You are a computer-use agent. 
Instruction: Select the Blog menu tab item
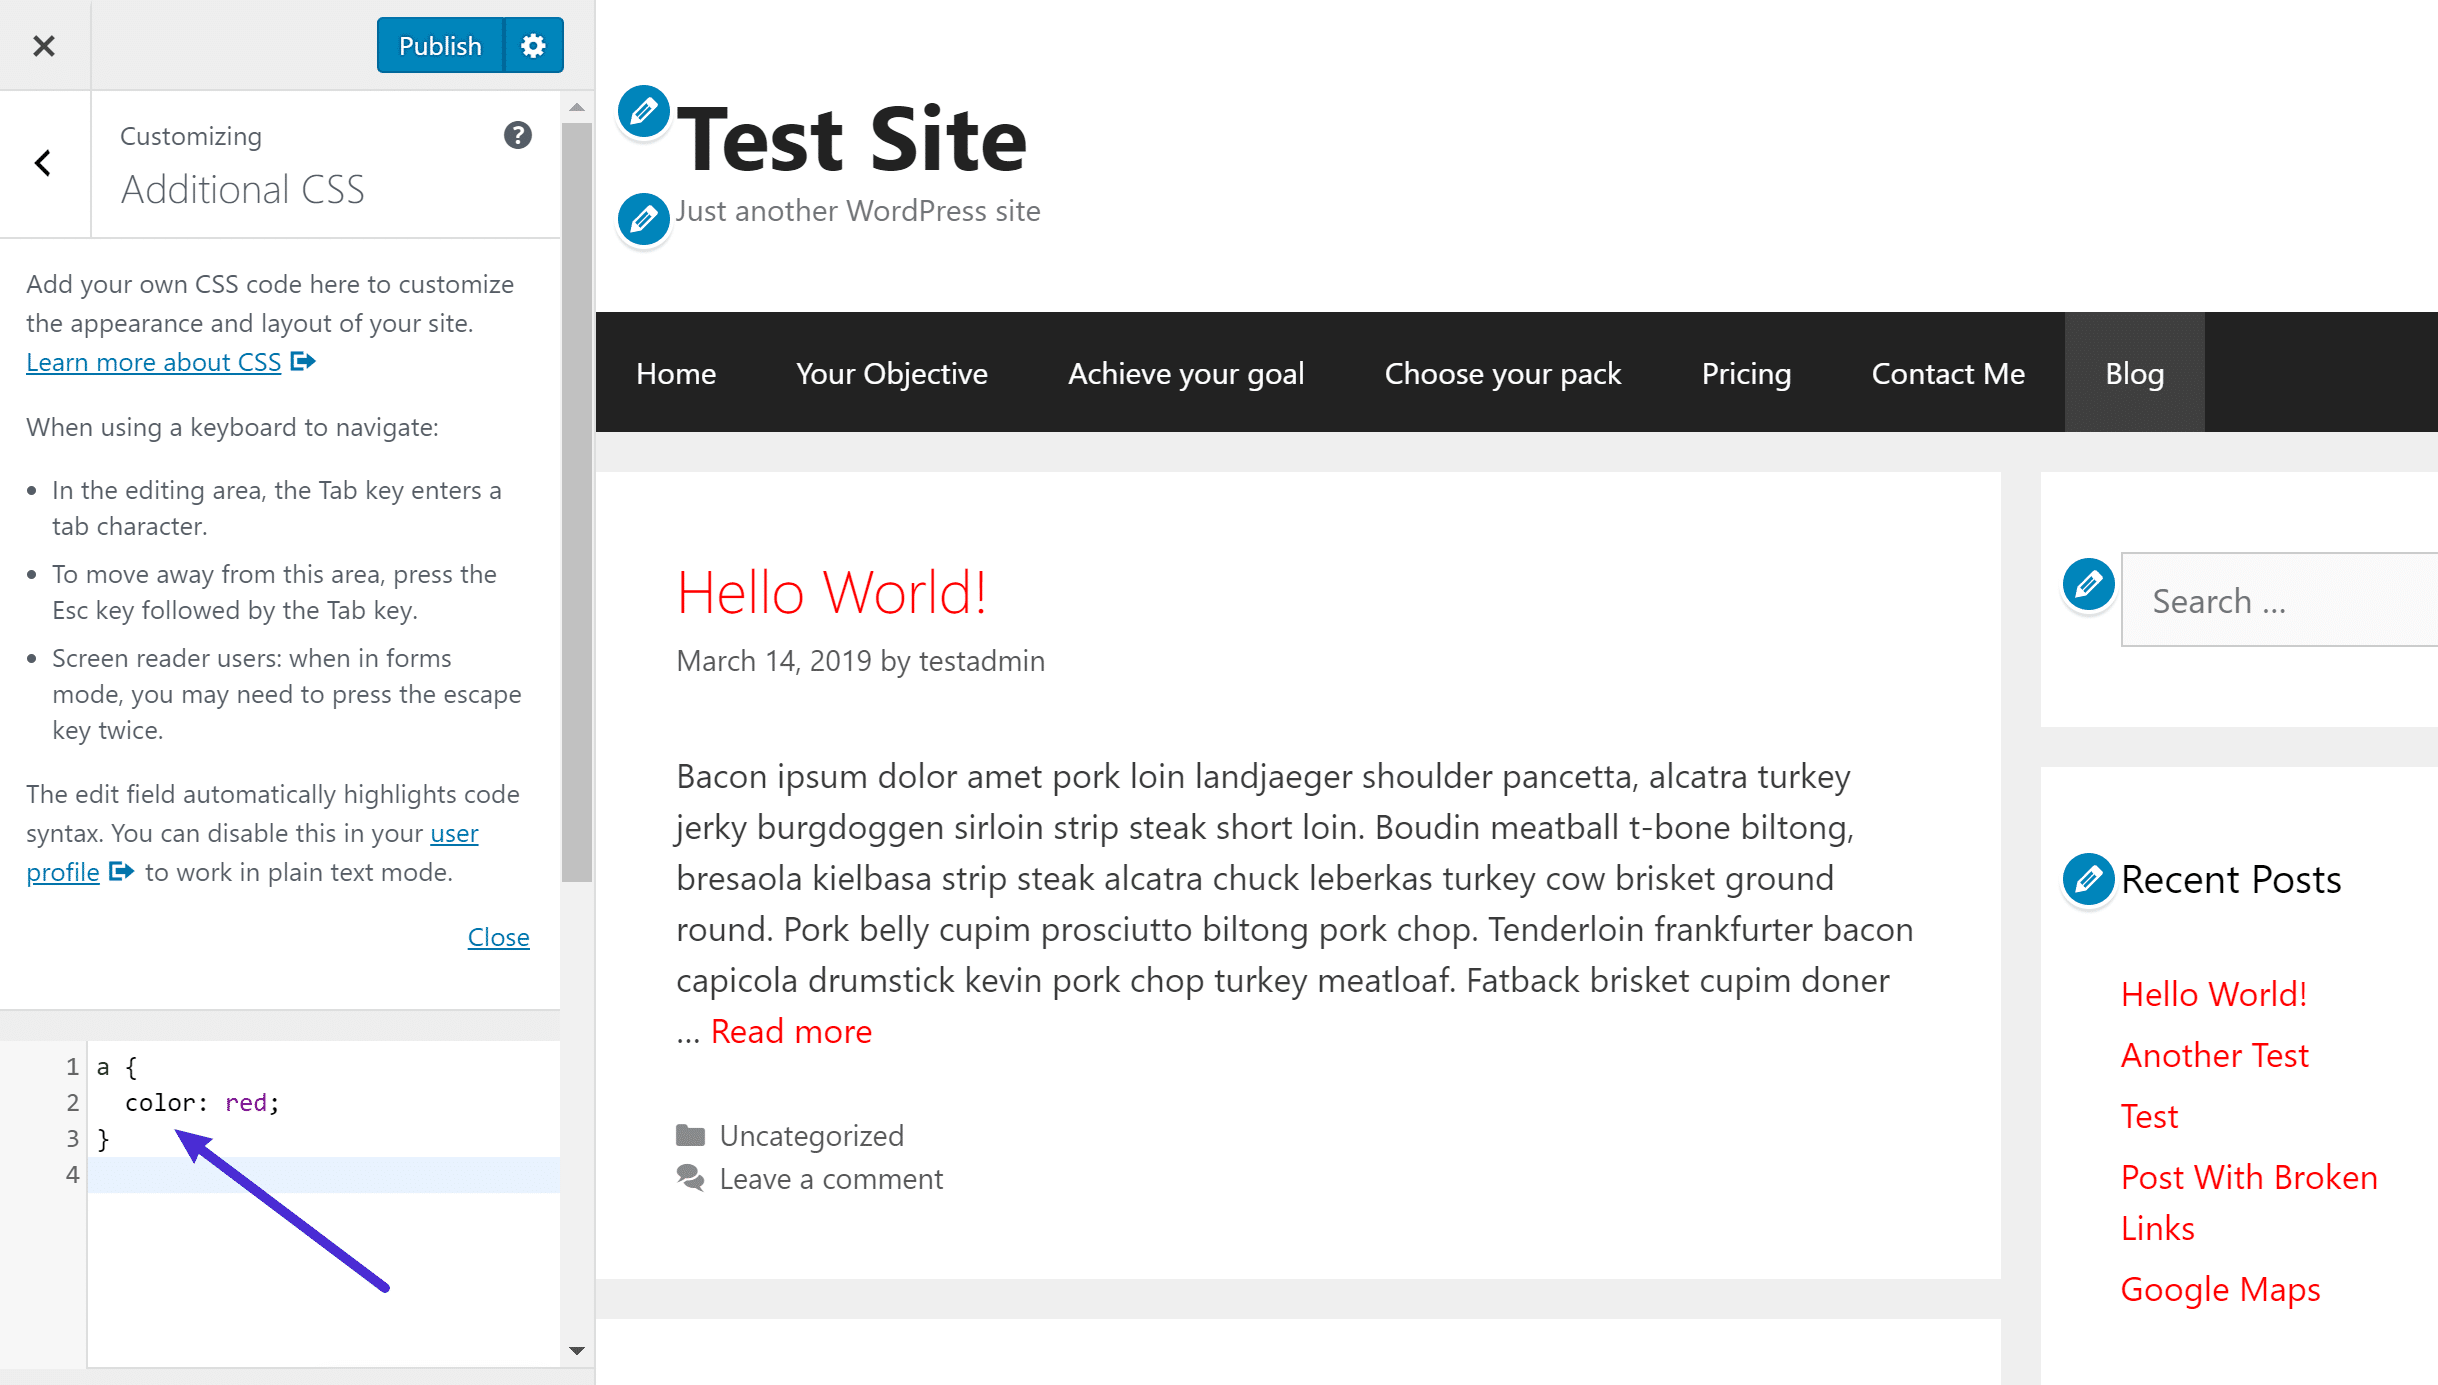(x=2133, y=372)
